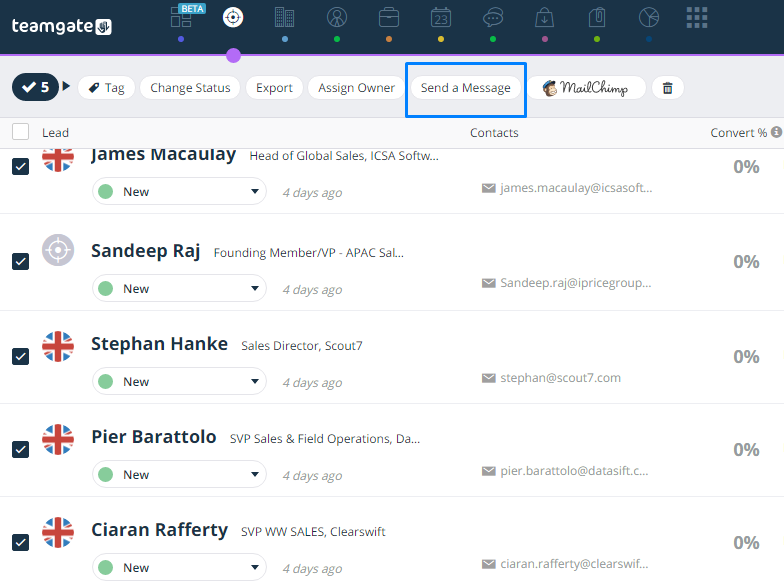Open the Conversations chat bubble icon
The height and width of the screenshot is (587, 784).
(x=493, y=18)
